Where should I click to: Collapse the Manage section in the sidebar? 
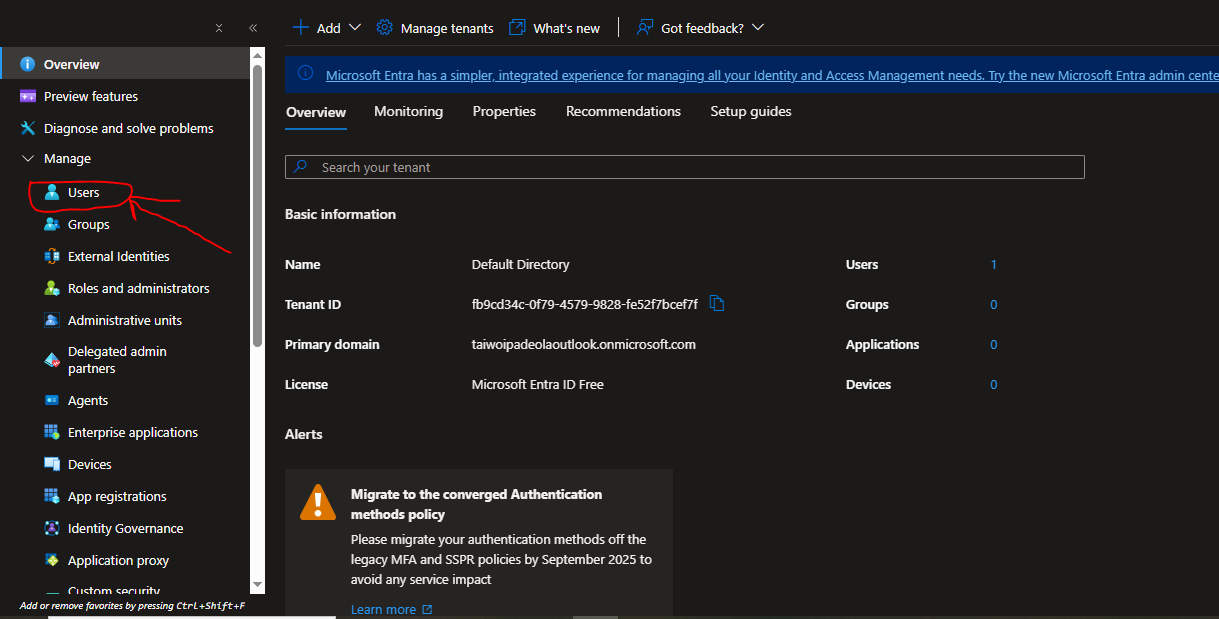(x=28, y=158)
